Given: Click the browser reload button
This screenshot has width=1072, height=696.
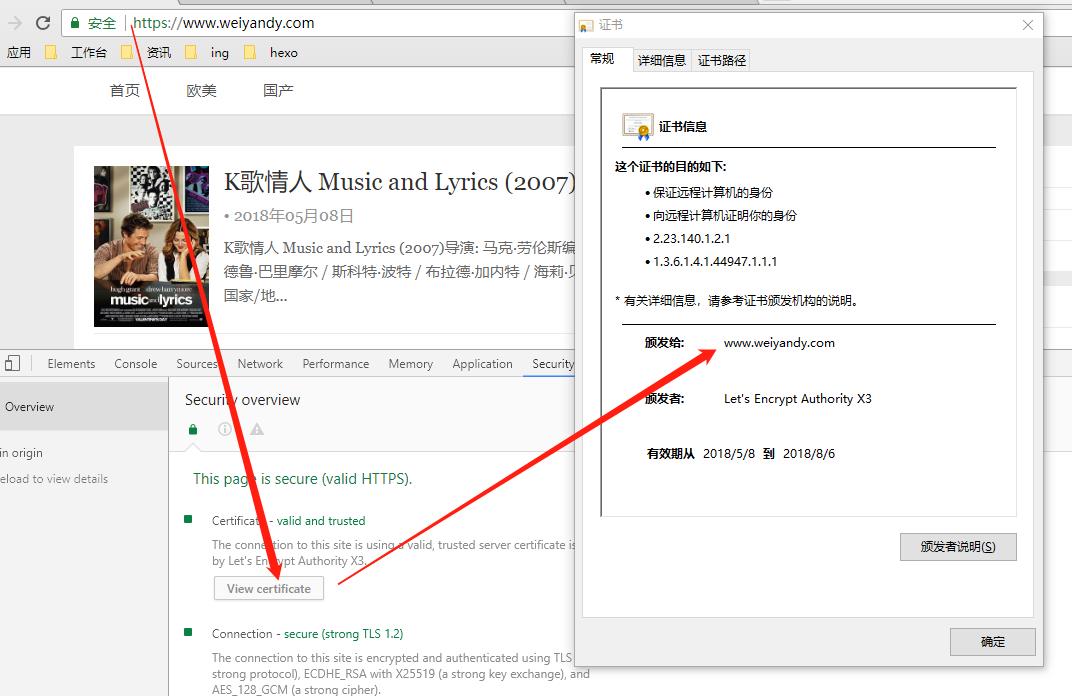Looking at the screenshot, I should point(43,23).
